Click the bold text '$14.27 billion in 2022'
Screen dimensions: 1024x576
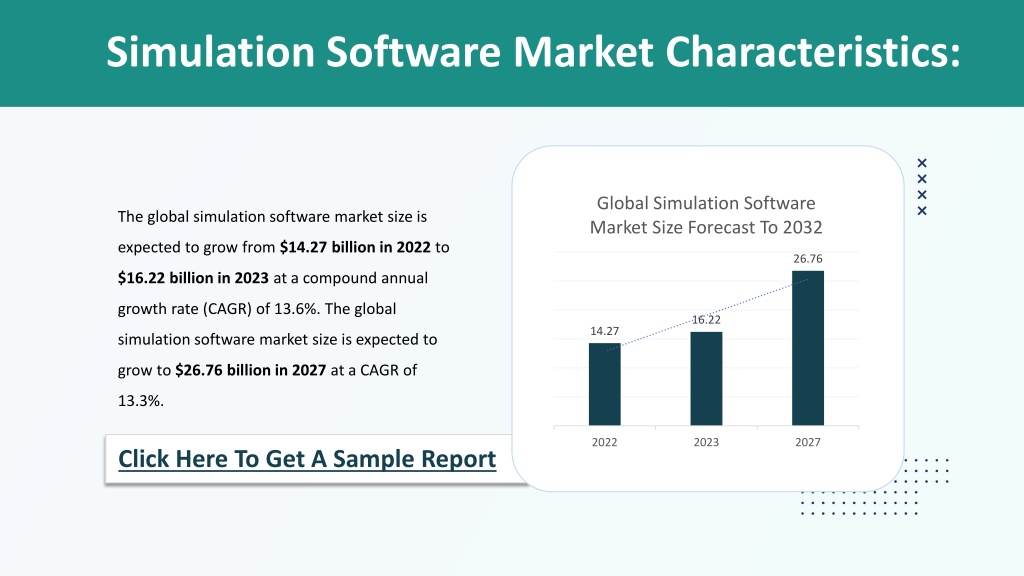pos(355,248)
